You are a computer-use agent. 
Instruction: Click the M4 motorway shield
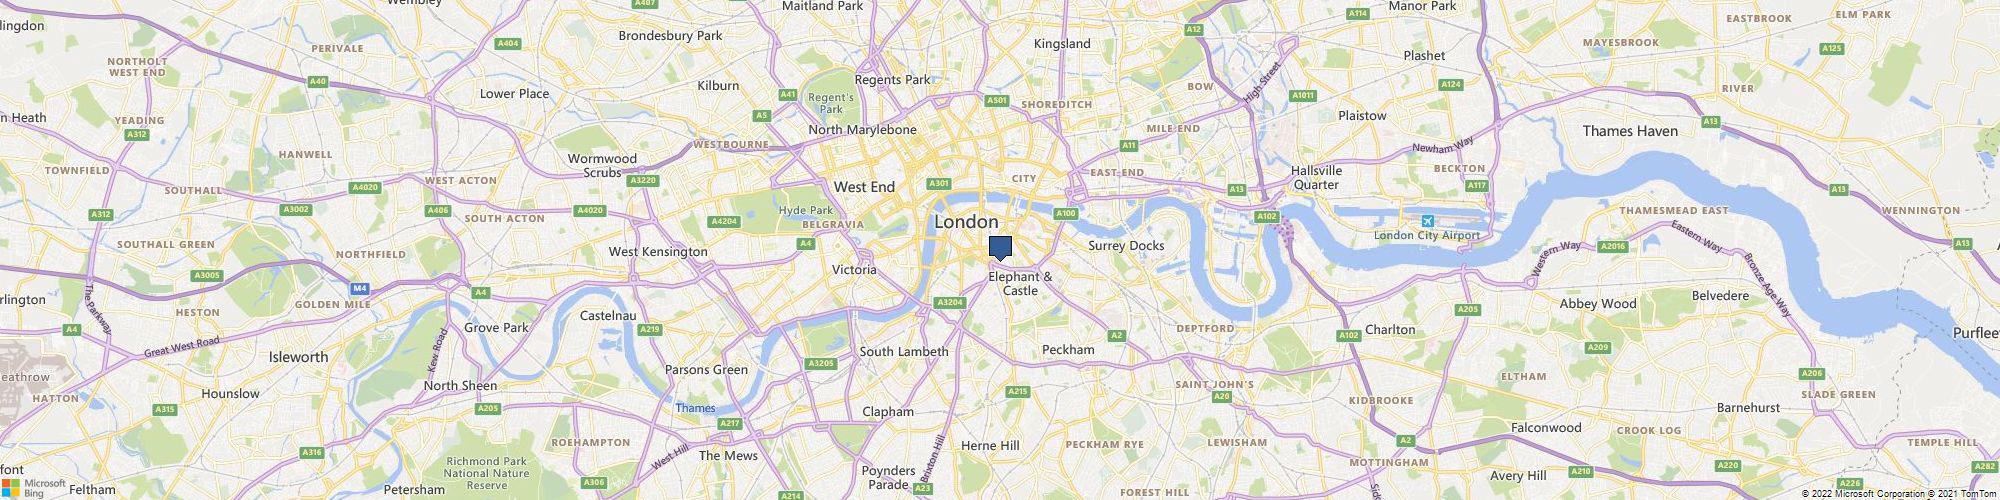point(361,289)
